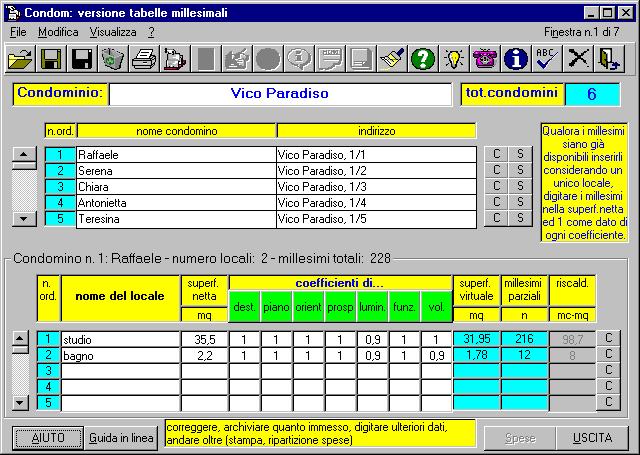Click the printer icon in toolbar
Screen dimensions: 640x455
143,59
